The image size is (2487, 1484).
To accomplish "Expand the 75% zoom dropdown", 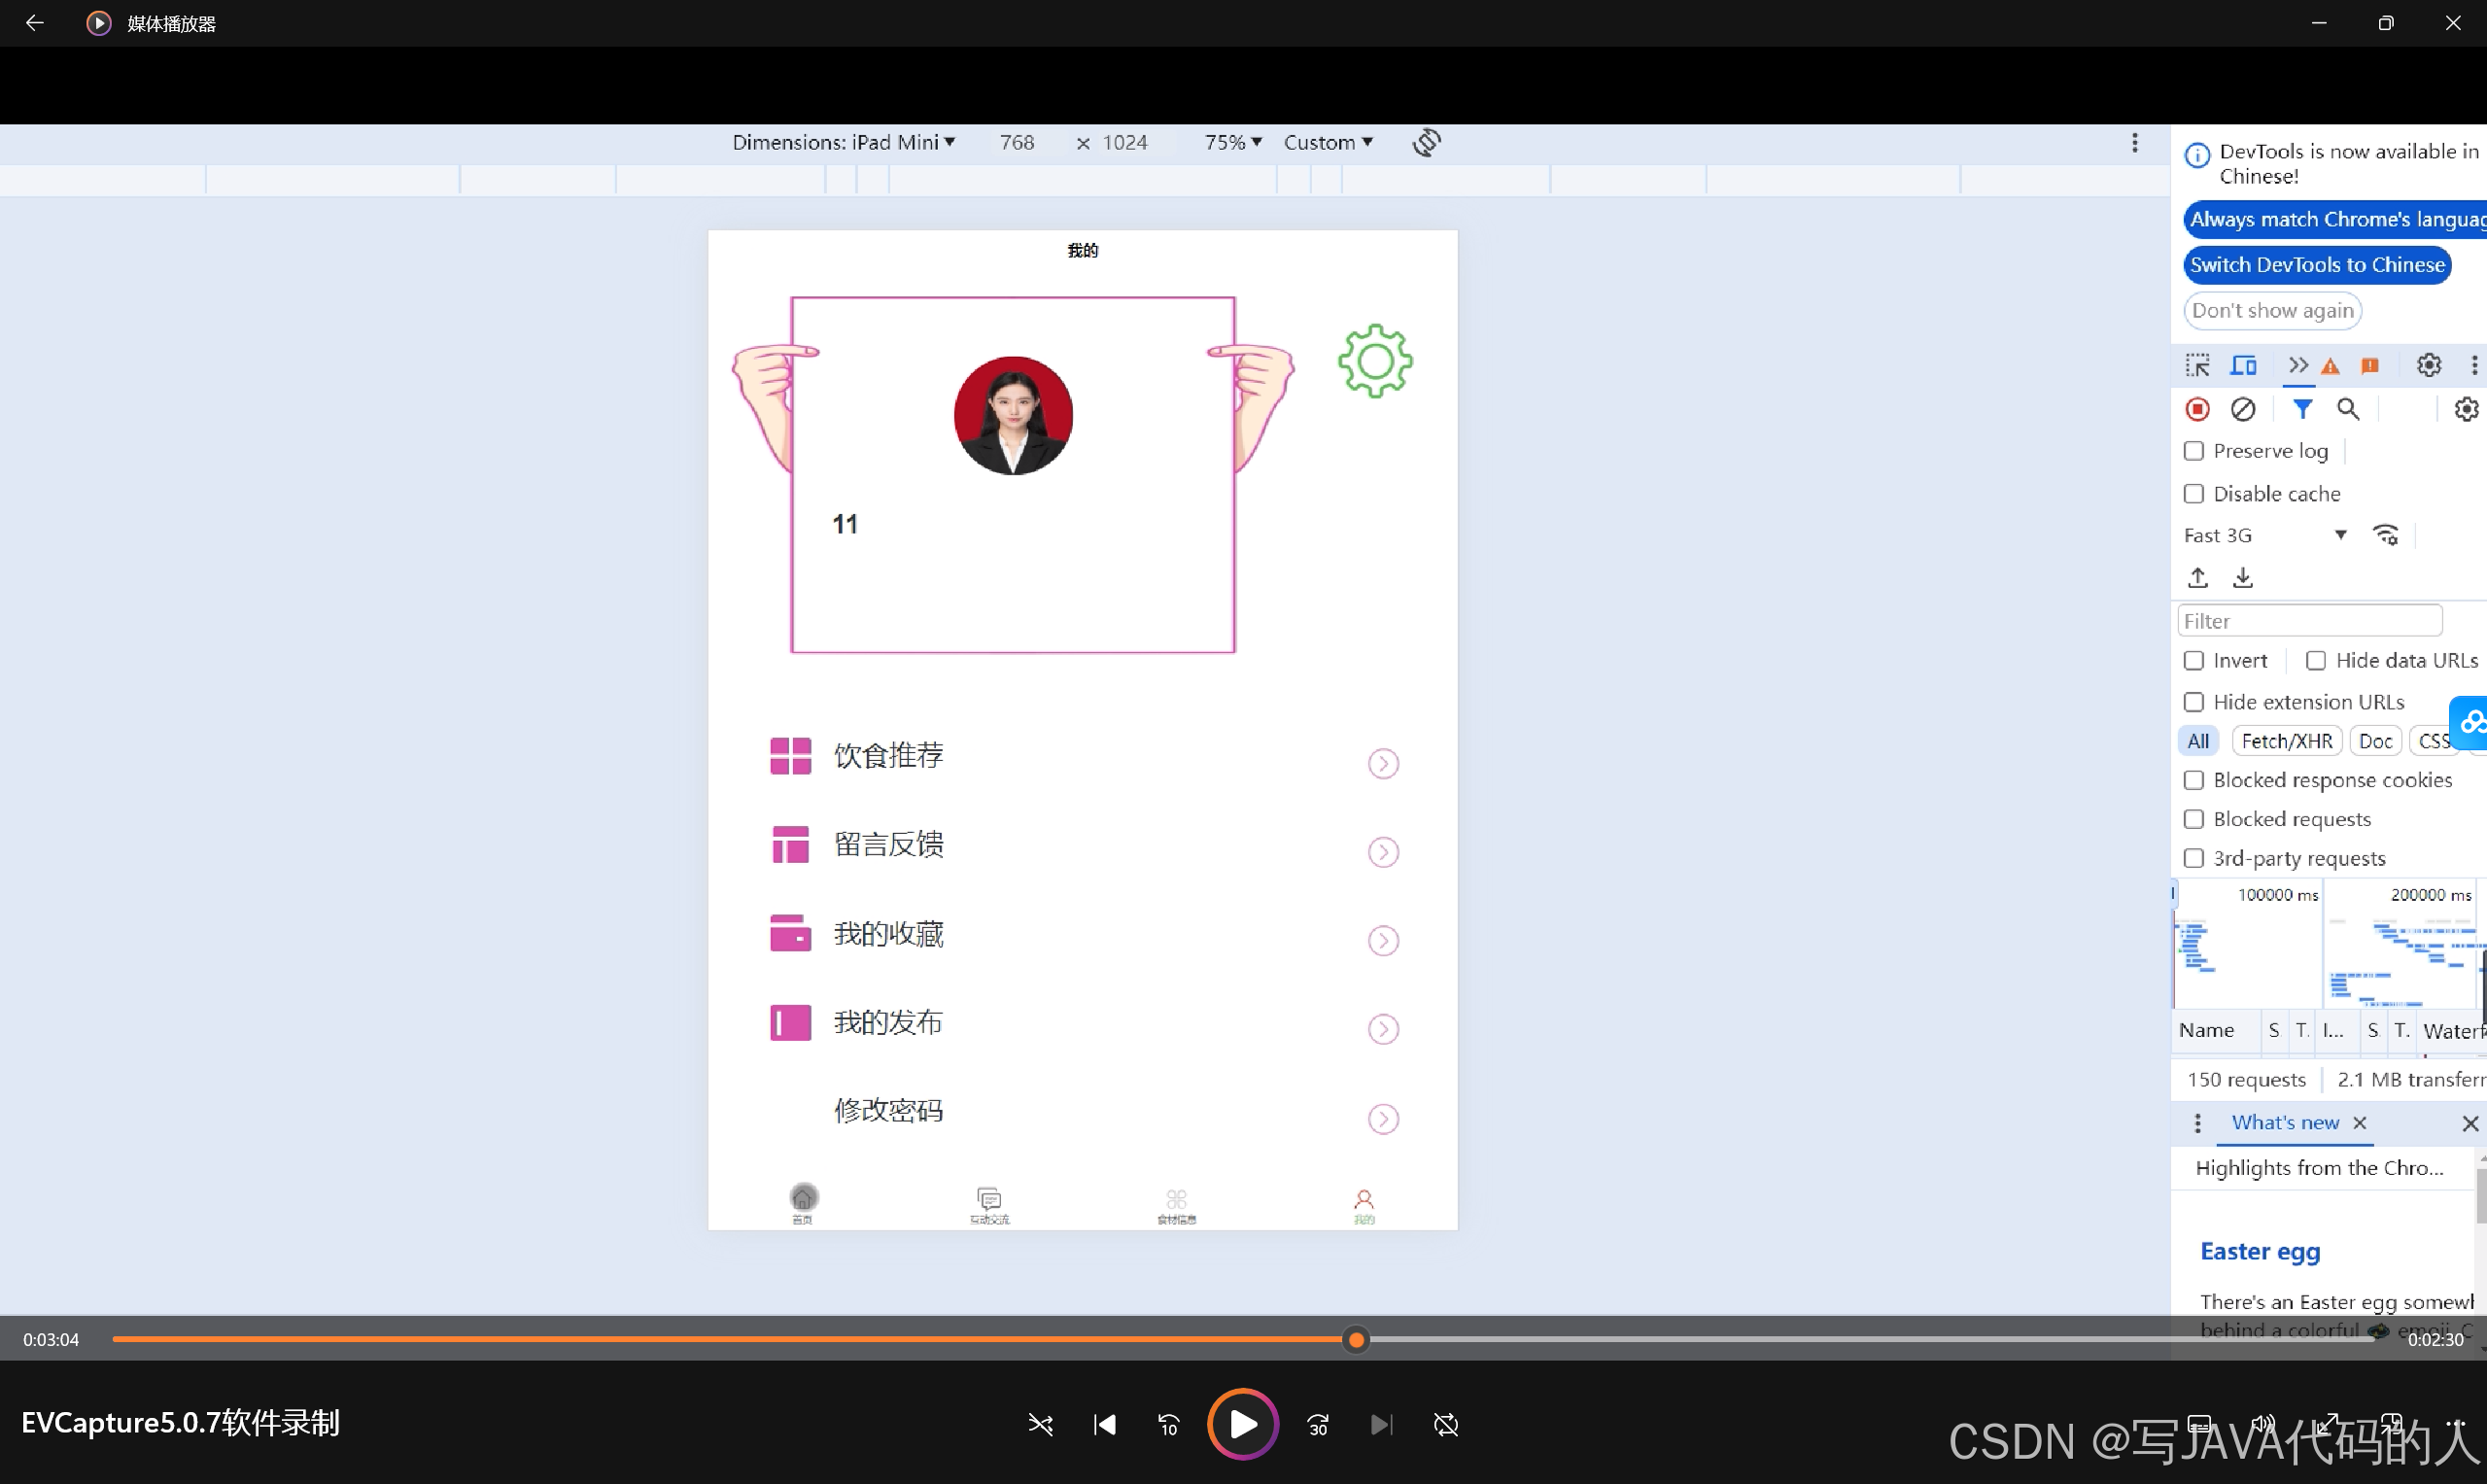I will click(1232, 142).
